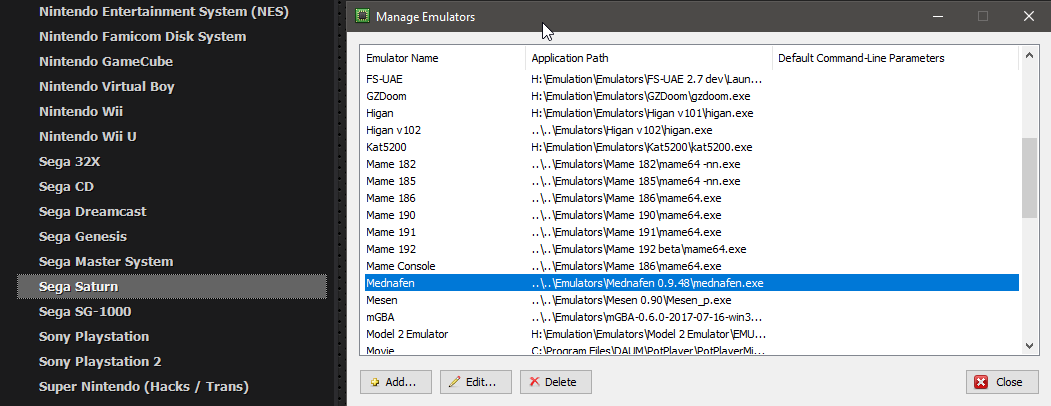
Task: Select Super Nintendo (Hacks / Trans) platform
Action: [x=144, y=387]
